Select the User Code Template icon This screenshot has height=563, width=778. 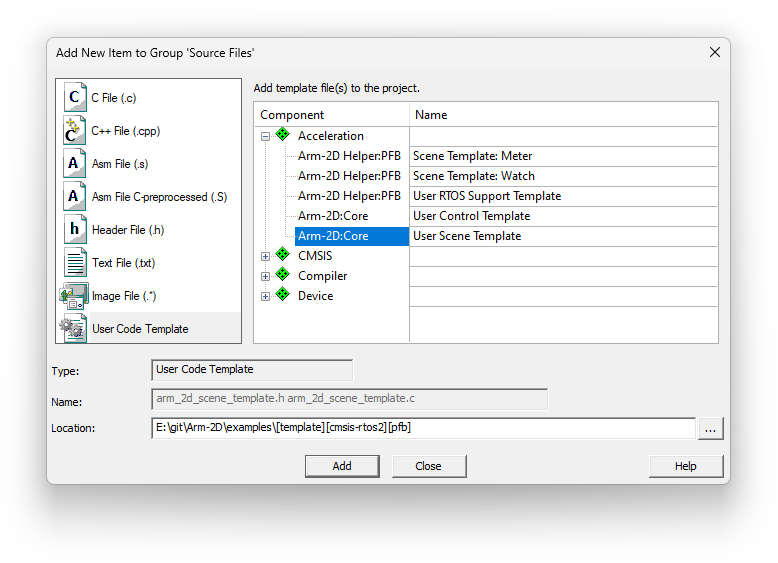coord(75,328)
